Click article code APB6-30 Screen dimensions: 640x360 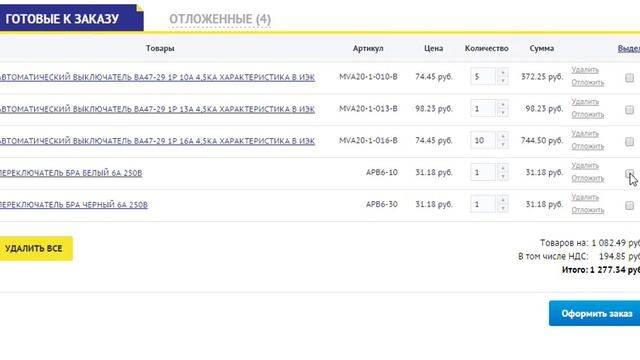coord(382,204)
